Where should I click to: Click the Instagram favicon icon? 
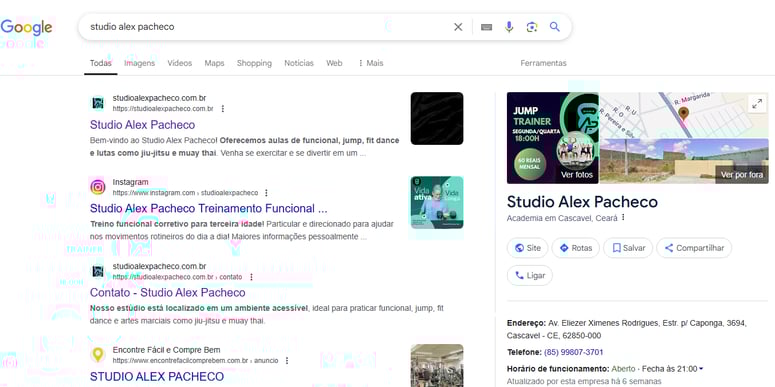pos(98,187)
